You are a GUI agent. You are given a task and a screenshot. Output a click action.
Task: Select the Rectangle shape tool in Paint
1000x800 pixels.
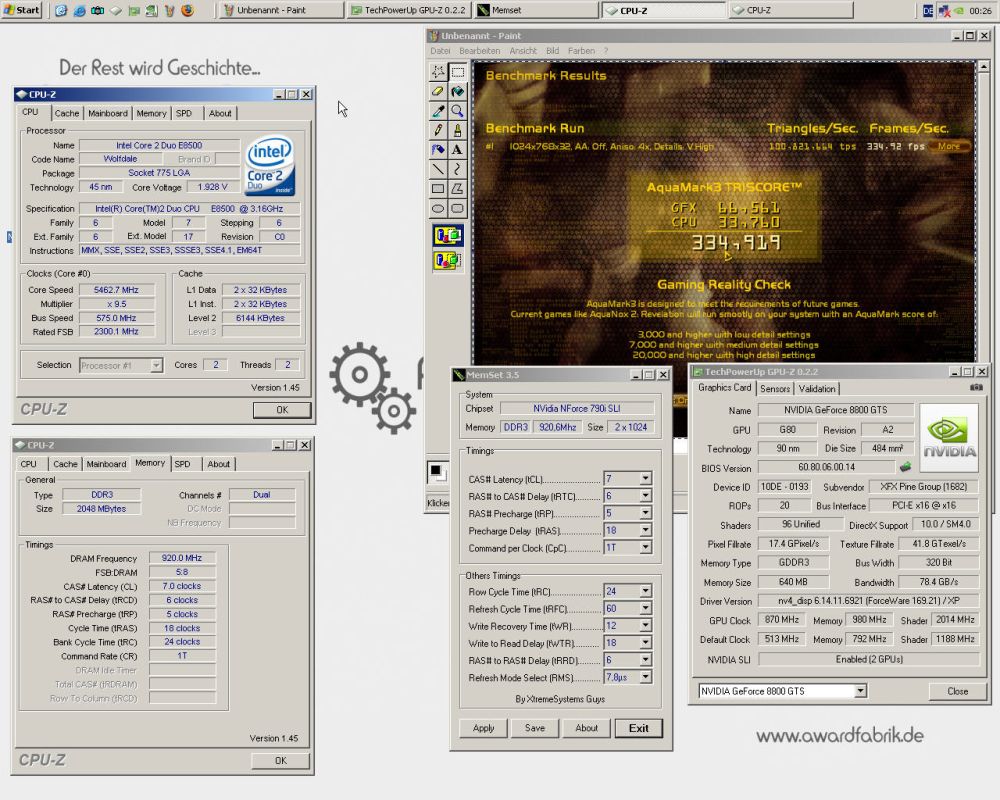coord(438,189)
